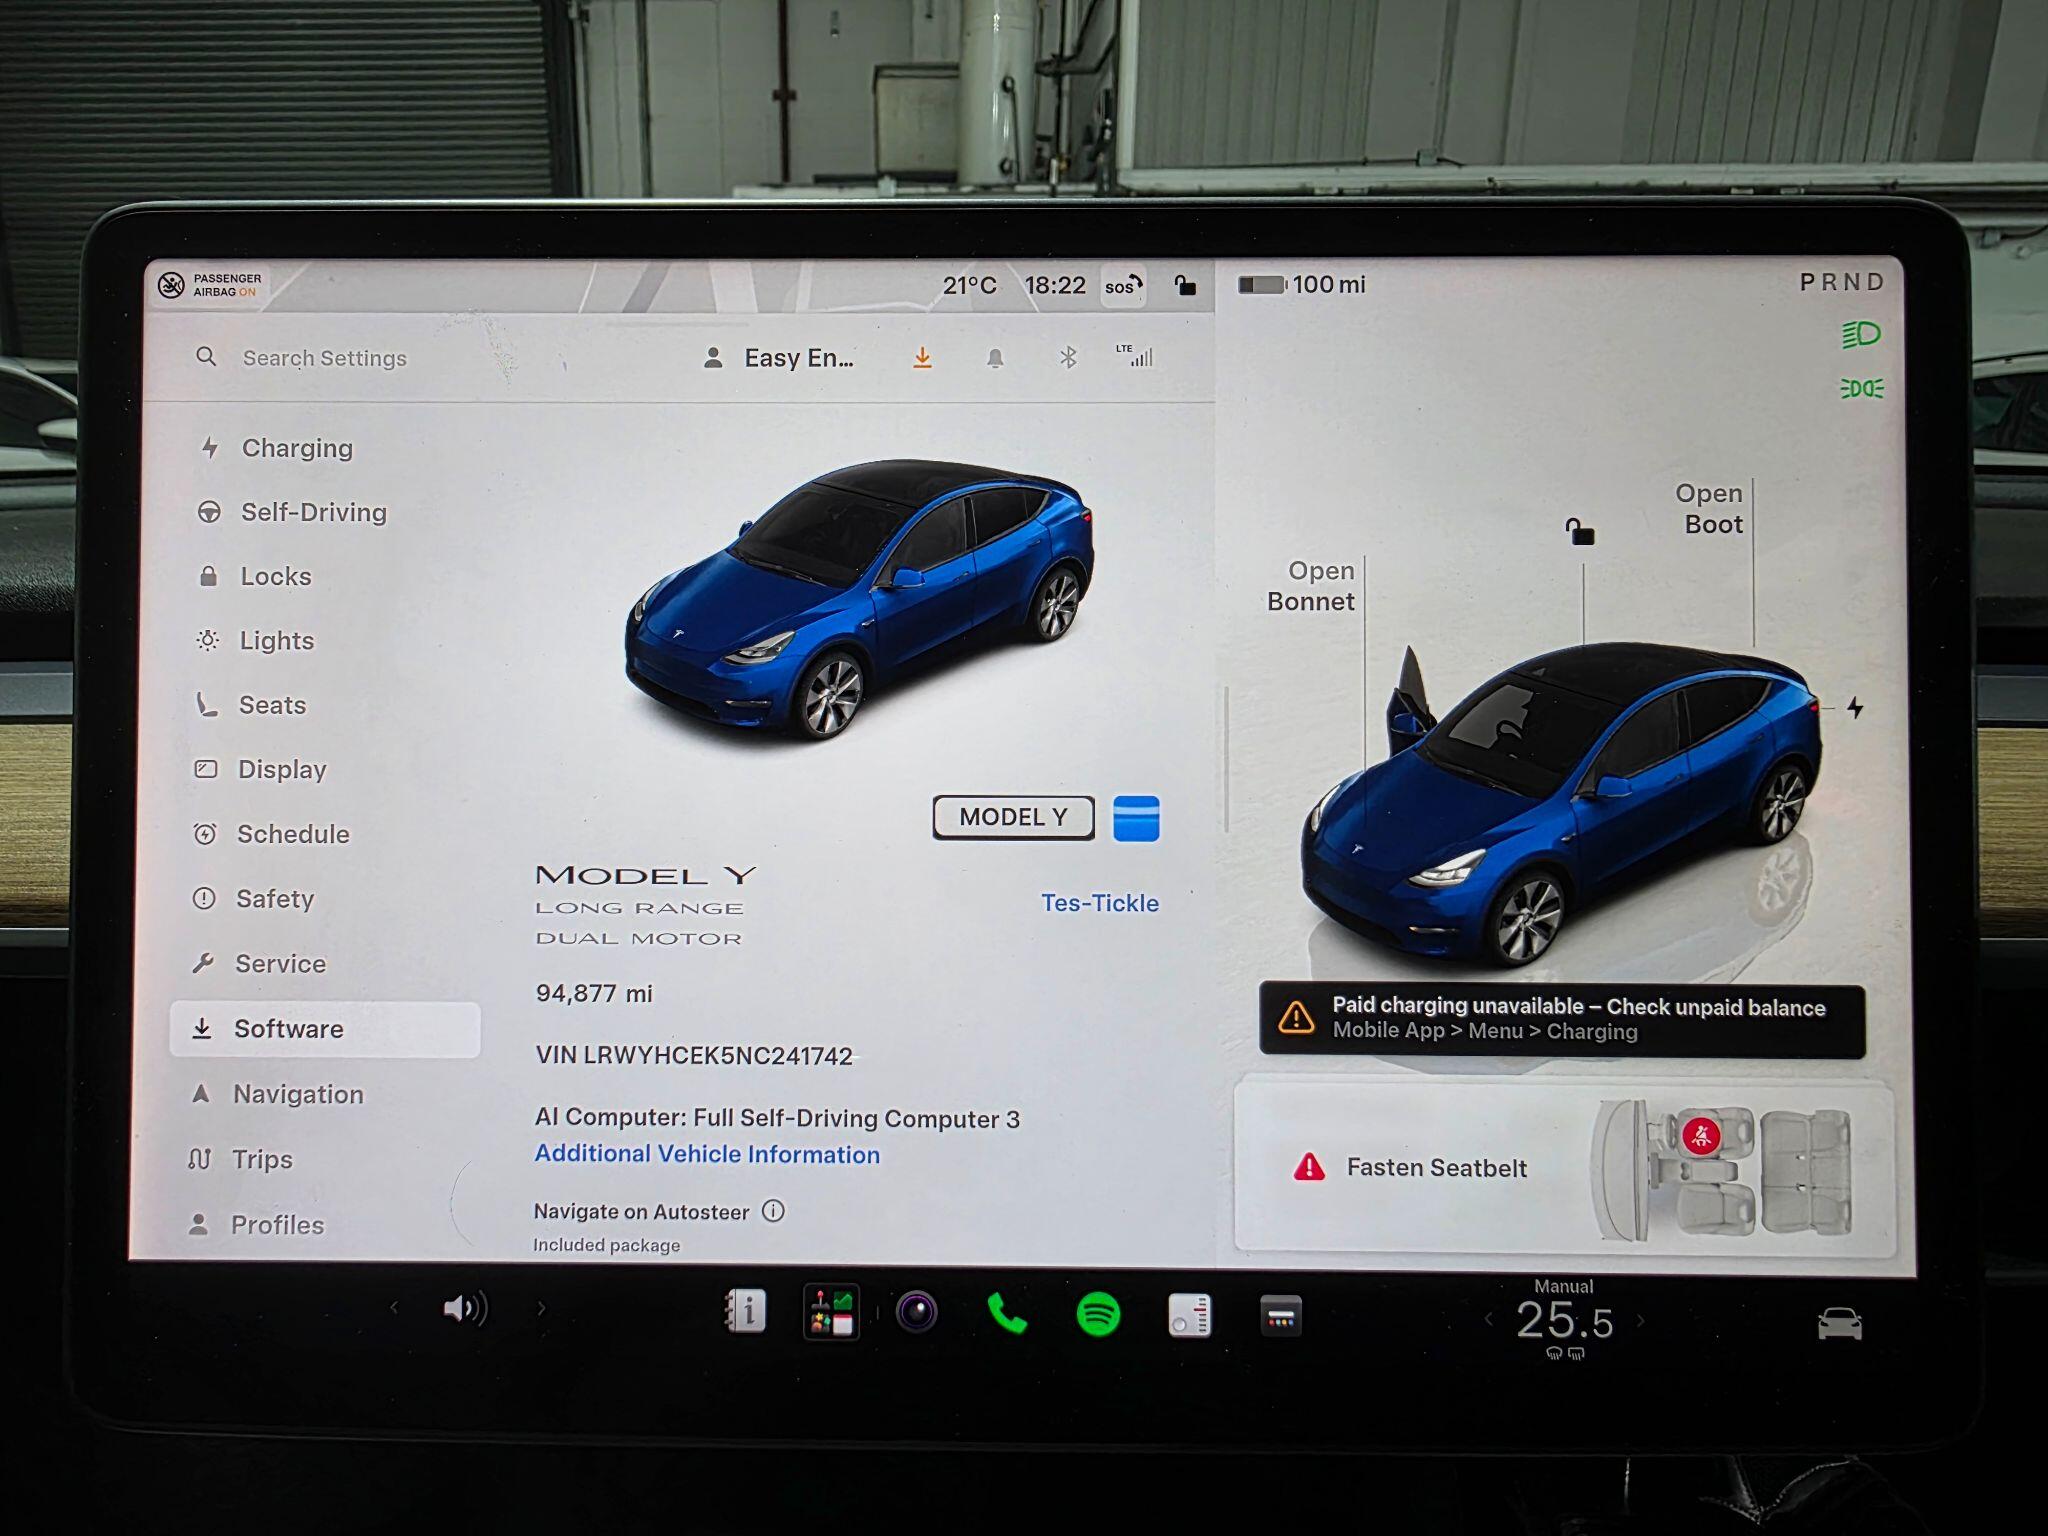This screenshot has width=2048, height=1536.
Task: Select Service in the settings sidebar
Action: 258,963
